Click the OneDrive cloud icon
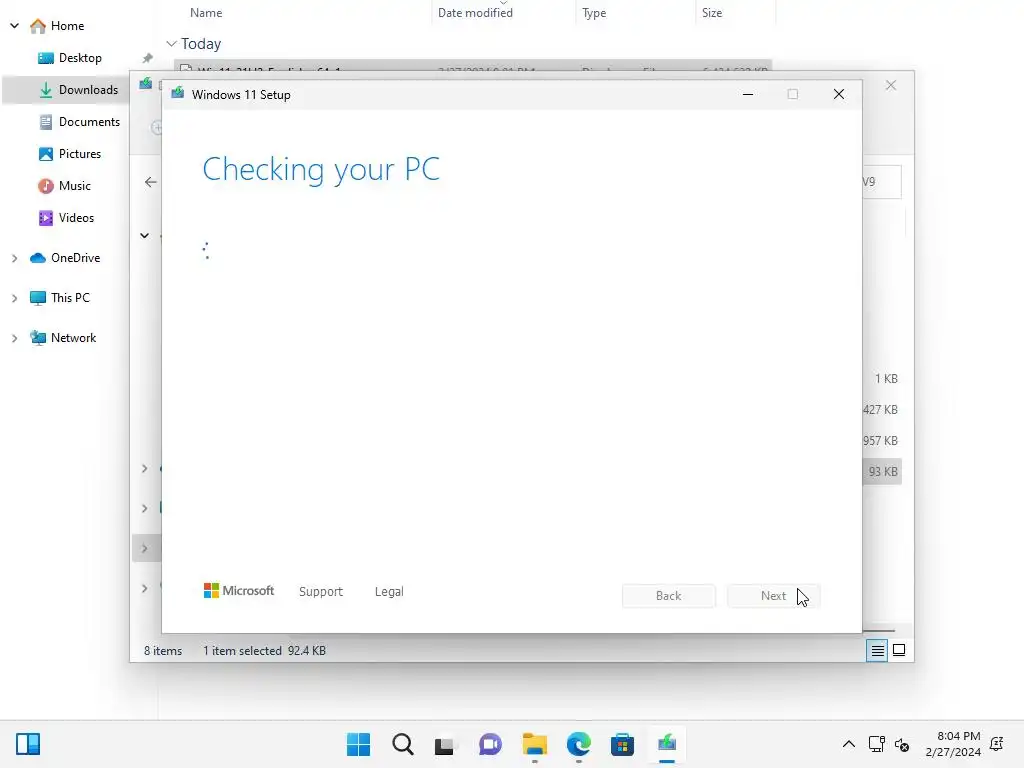This screenshot has width=1024, height=768. pos(38,258)
